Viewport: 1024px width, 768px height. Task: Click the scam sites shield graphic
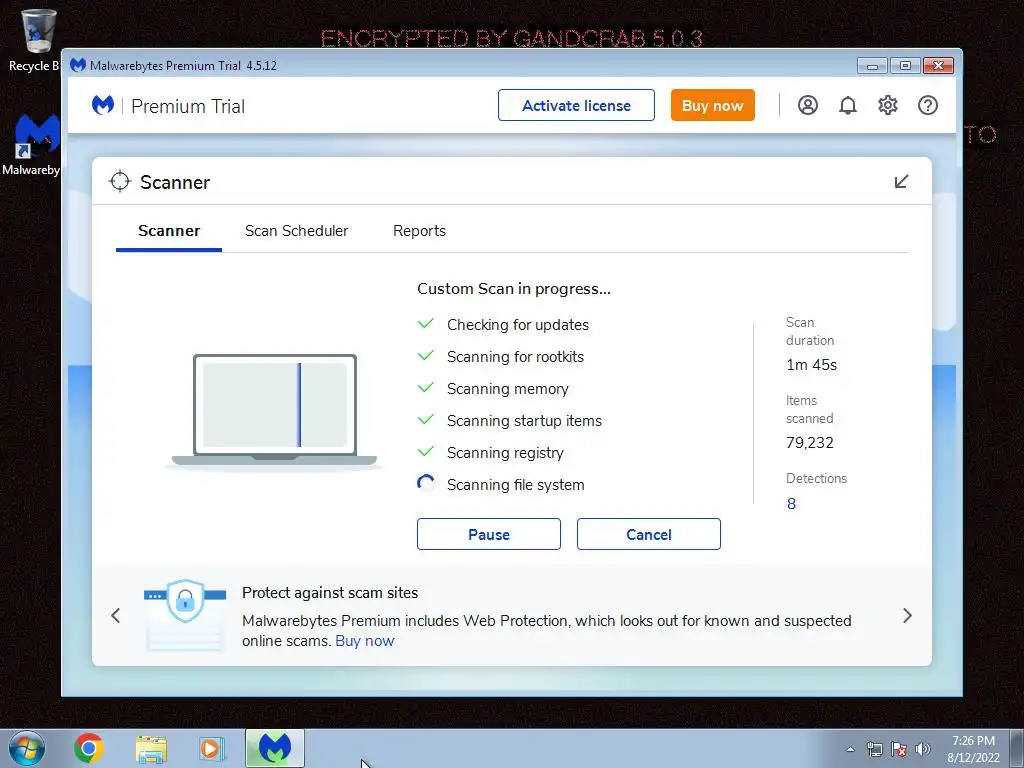tap(185, 614)
